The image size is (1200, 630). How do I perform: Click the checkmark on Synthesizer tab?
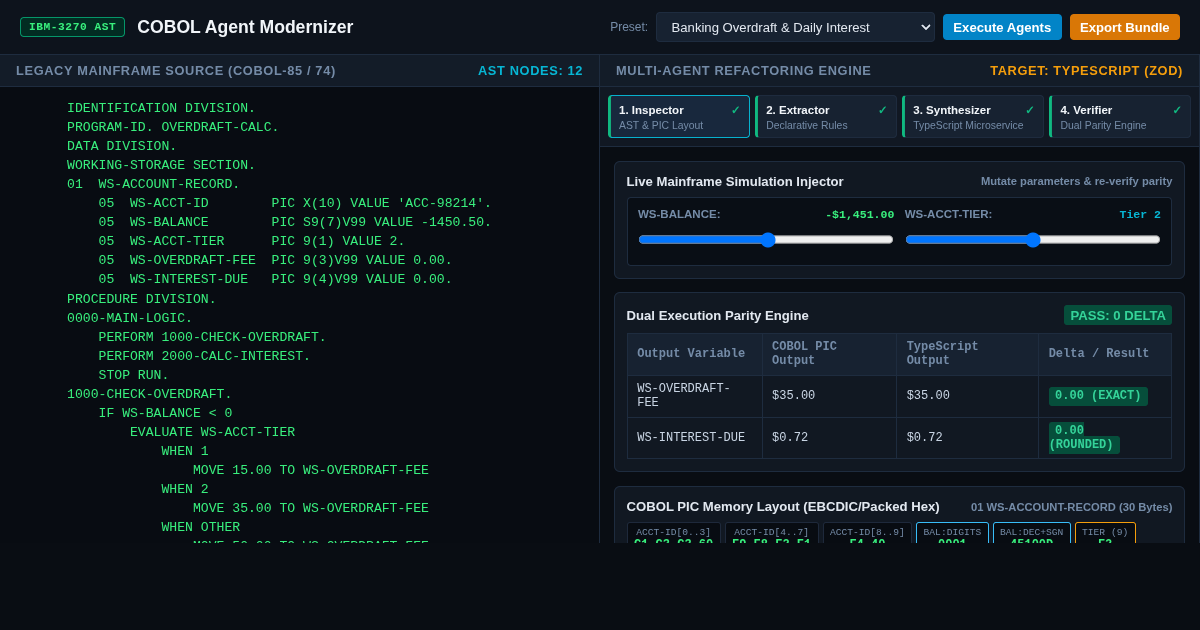click(1030, 110)
